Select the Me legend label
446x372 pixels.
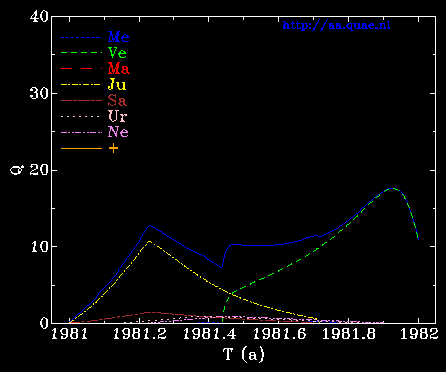pyautogui.click(x=118, y=37)
